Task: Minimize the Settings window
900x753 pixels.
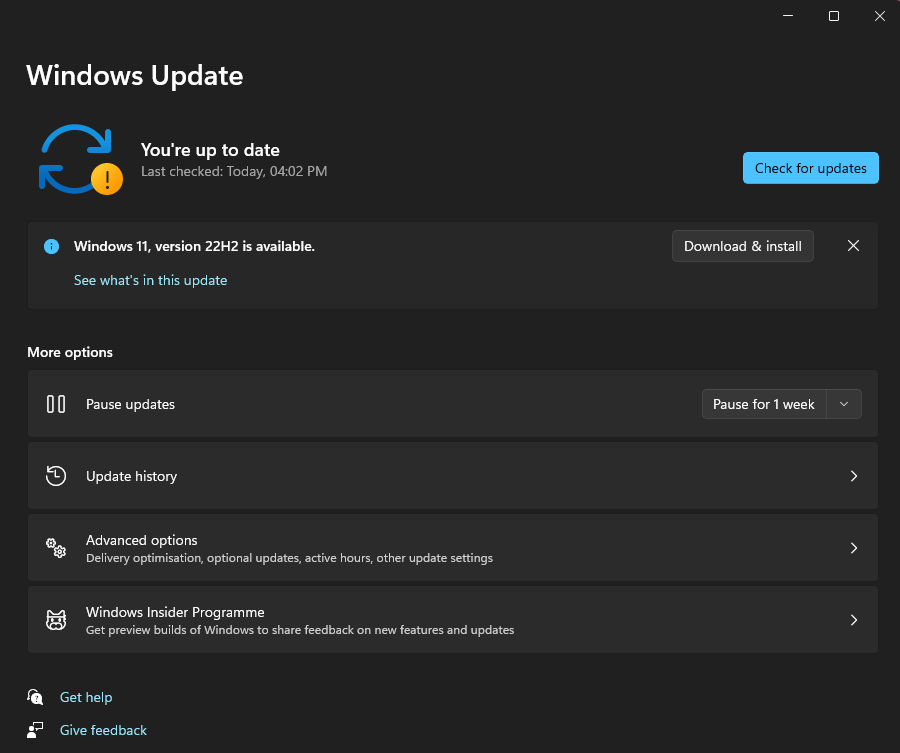Action: click(788, 16)
